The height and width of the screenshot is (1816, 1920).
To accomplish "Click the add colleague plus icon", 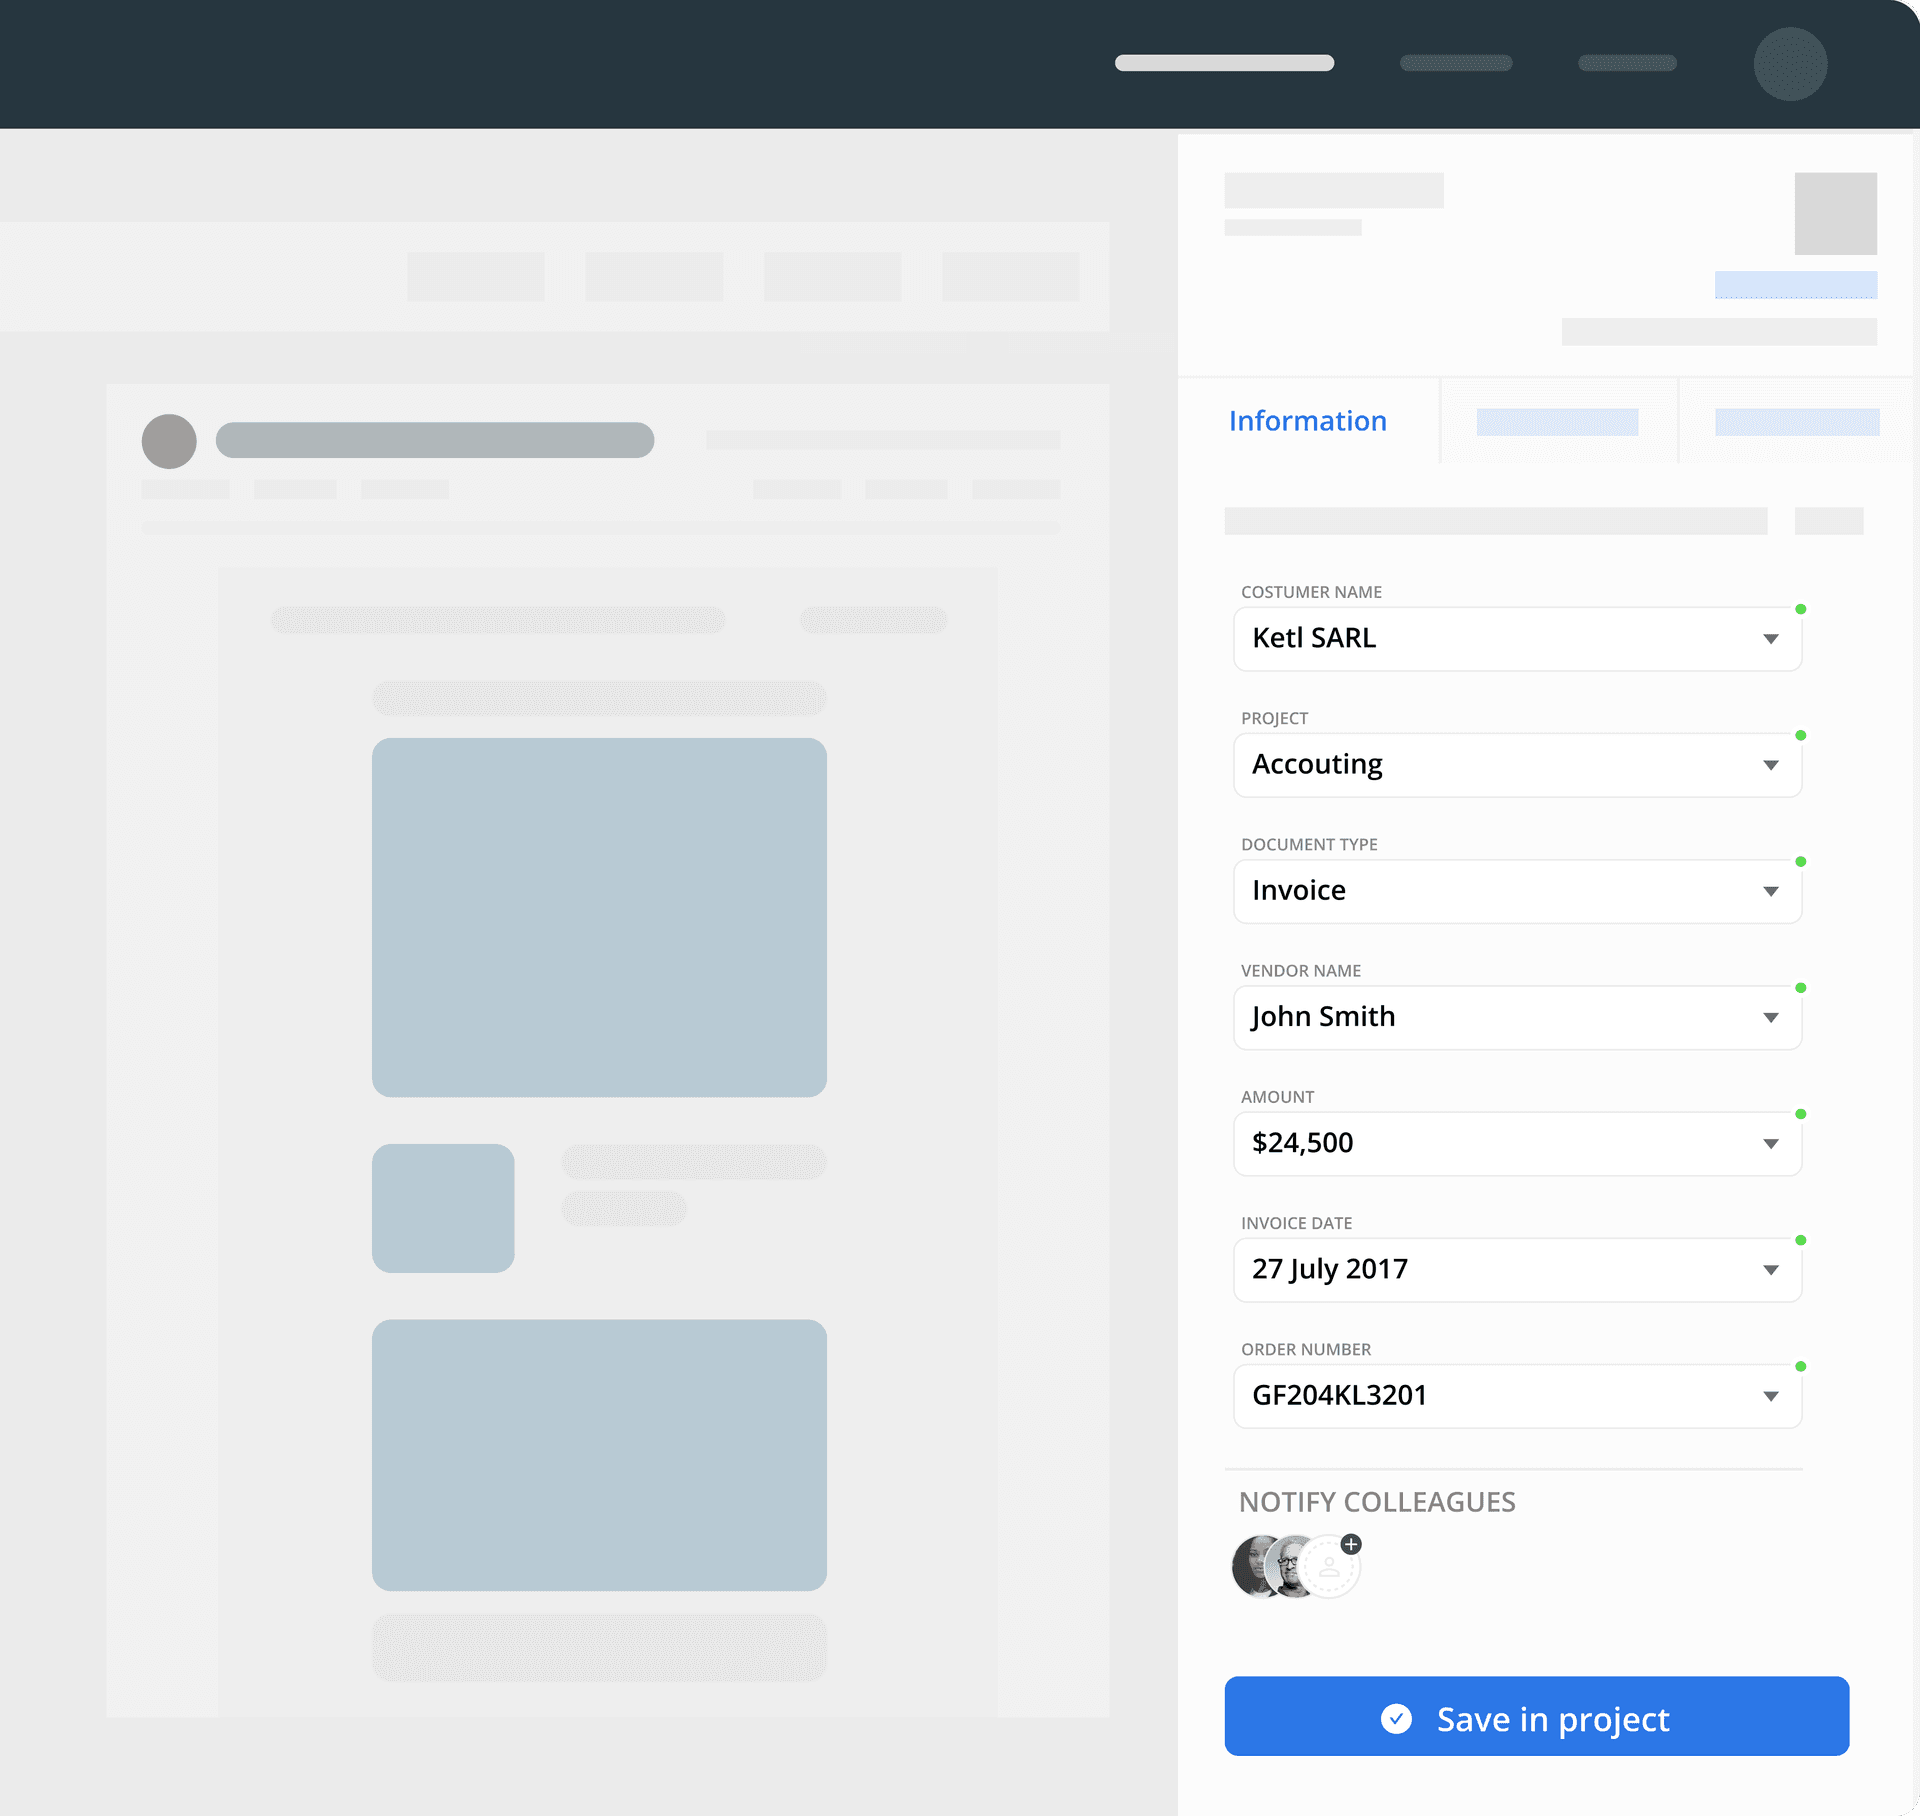I will point(1351,1544).
